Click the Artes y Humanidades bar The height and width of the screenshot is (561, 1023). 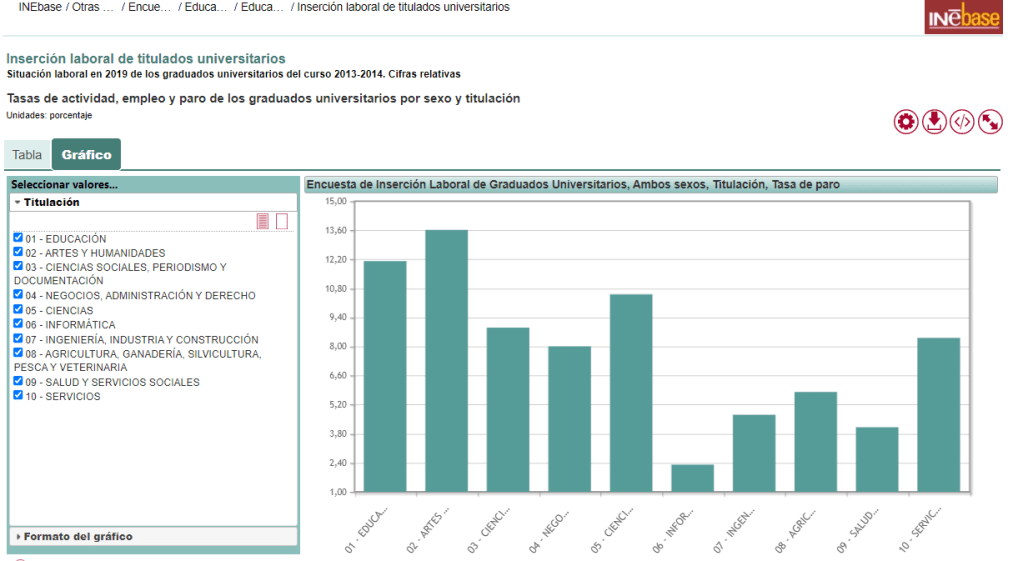pyautogui.click(x=446, y=360)
